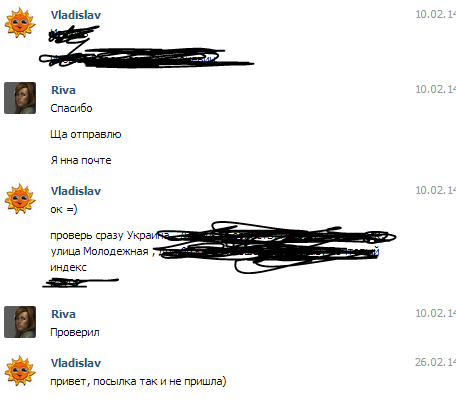This screenshot has height=404, width=456.
Task: Open the Riva name link above "Спасибо"
Action: (63, 90)
